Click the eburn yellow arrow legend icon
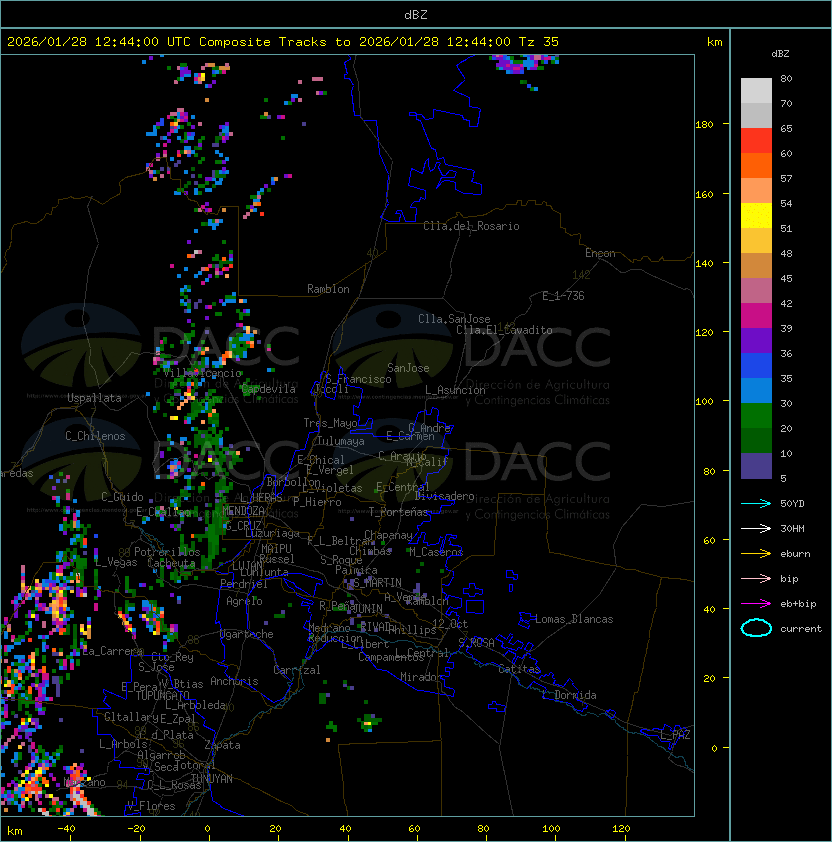This screenshot has width=832, height=842. tap(756, 554)
